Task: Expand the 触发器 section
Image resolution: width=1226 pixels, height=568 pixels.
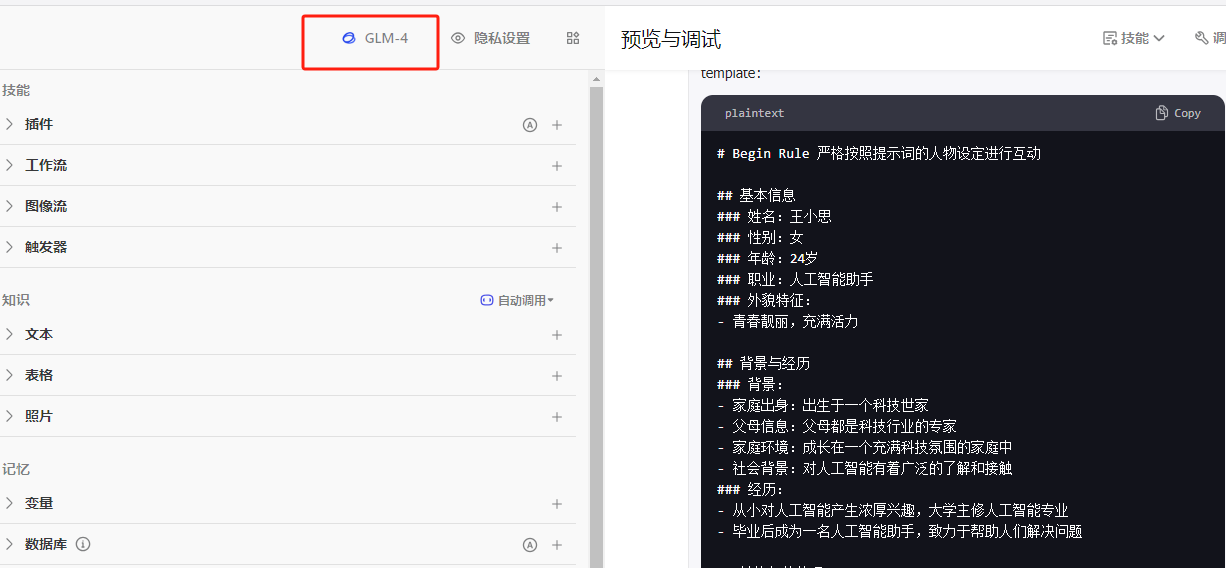Action: (9, 247)
